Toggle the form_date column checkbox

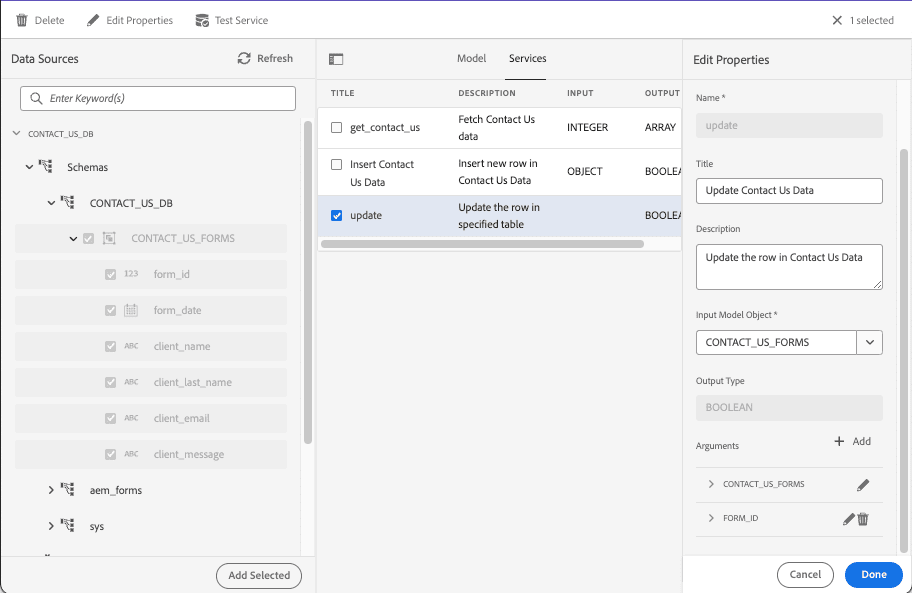point(111,310)
